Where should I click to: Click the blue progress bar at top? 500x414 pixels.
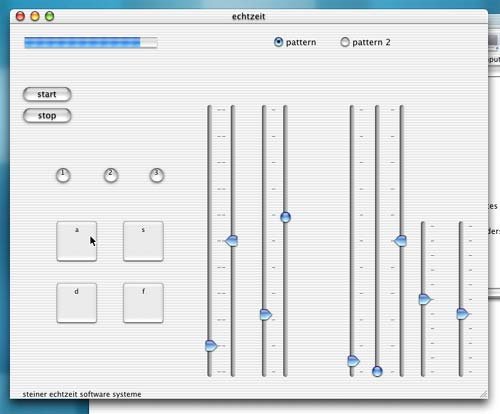(x=91, y=43)
